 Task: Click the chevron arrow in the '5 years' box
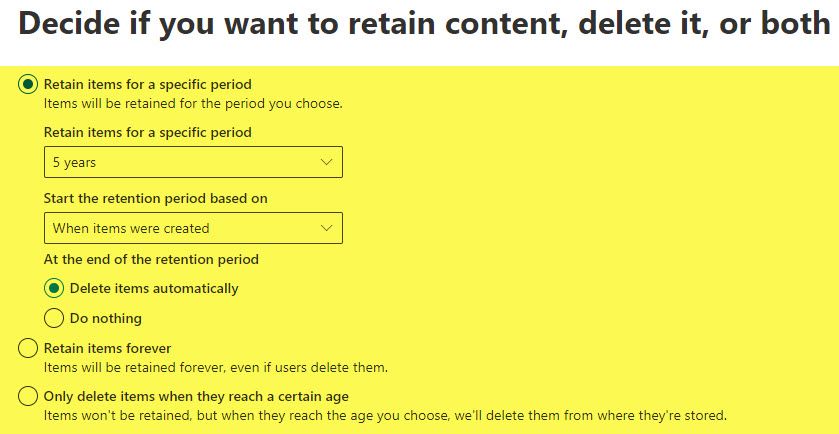326,162
